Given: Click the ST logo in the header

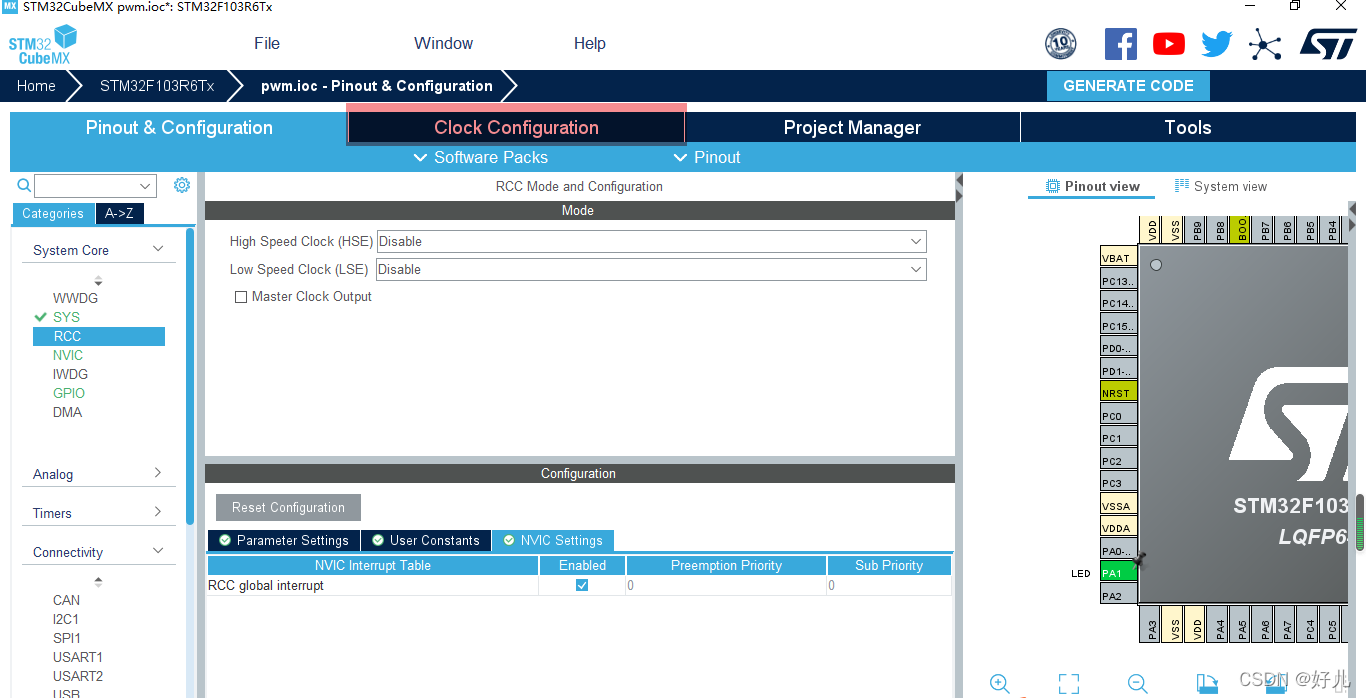Looking at the screenshot, I should click(x=1328, y=43).
